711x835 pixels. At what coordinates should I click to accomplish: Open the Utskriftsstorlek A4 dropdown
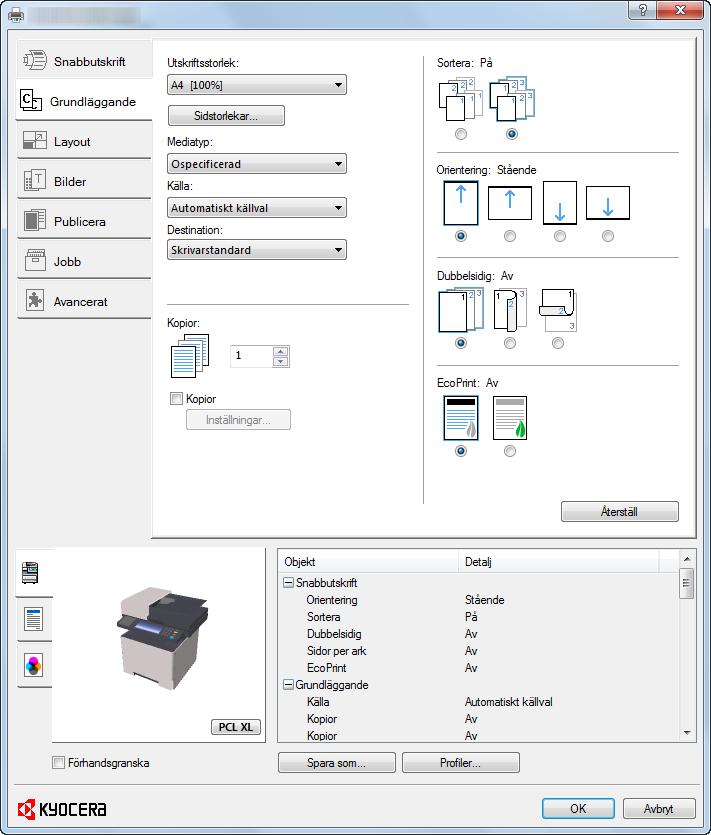(x=257, y=85)
